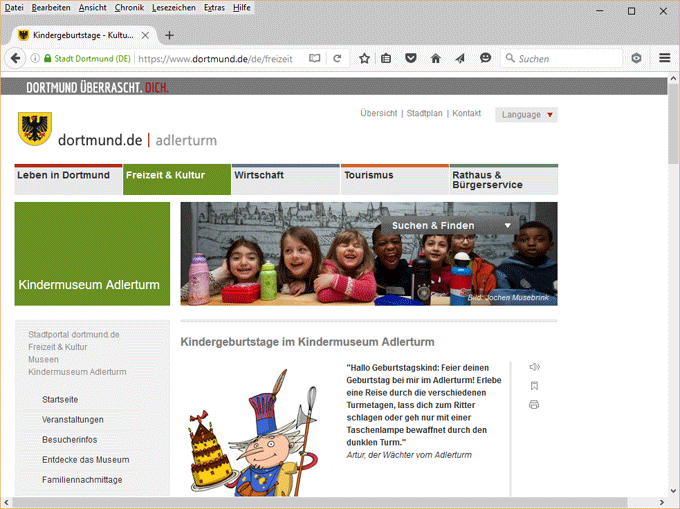Bookmark this page with the star icon
This screenshot has width=680, height=509.
364,58
